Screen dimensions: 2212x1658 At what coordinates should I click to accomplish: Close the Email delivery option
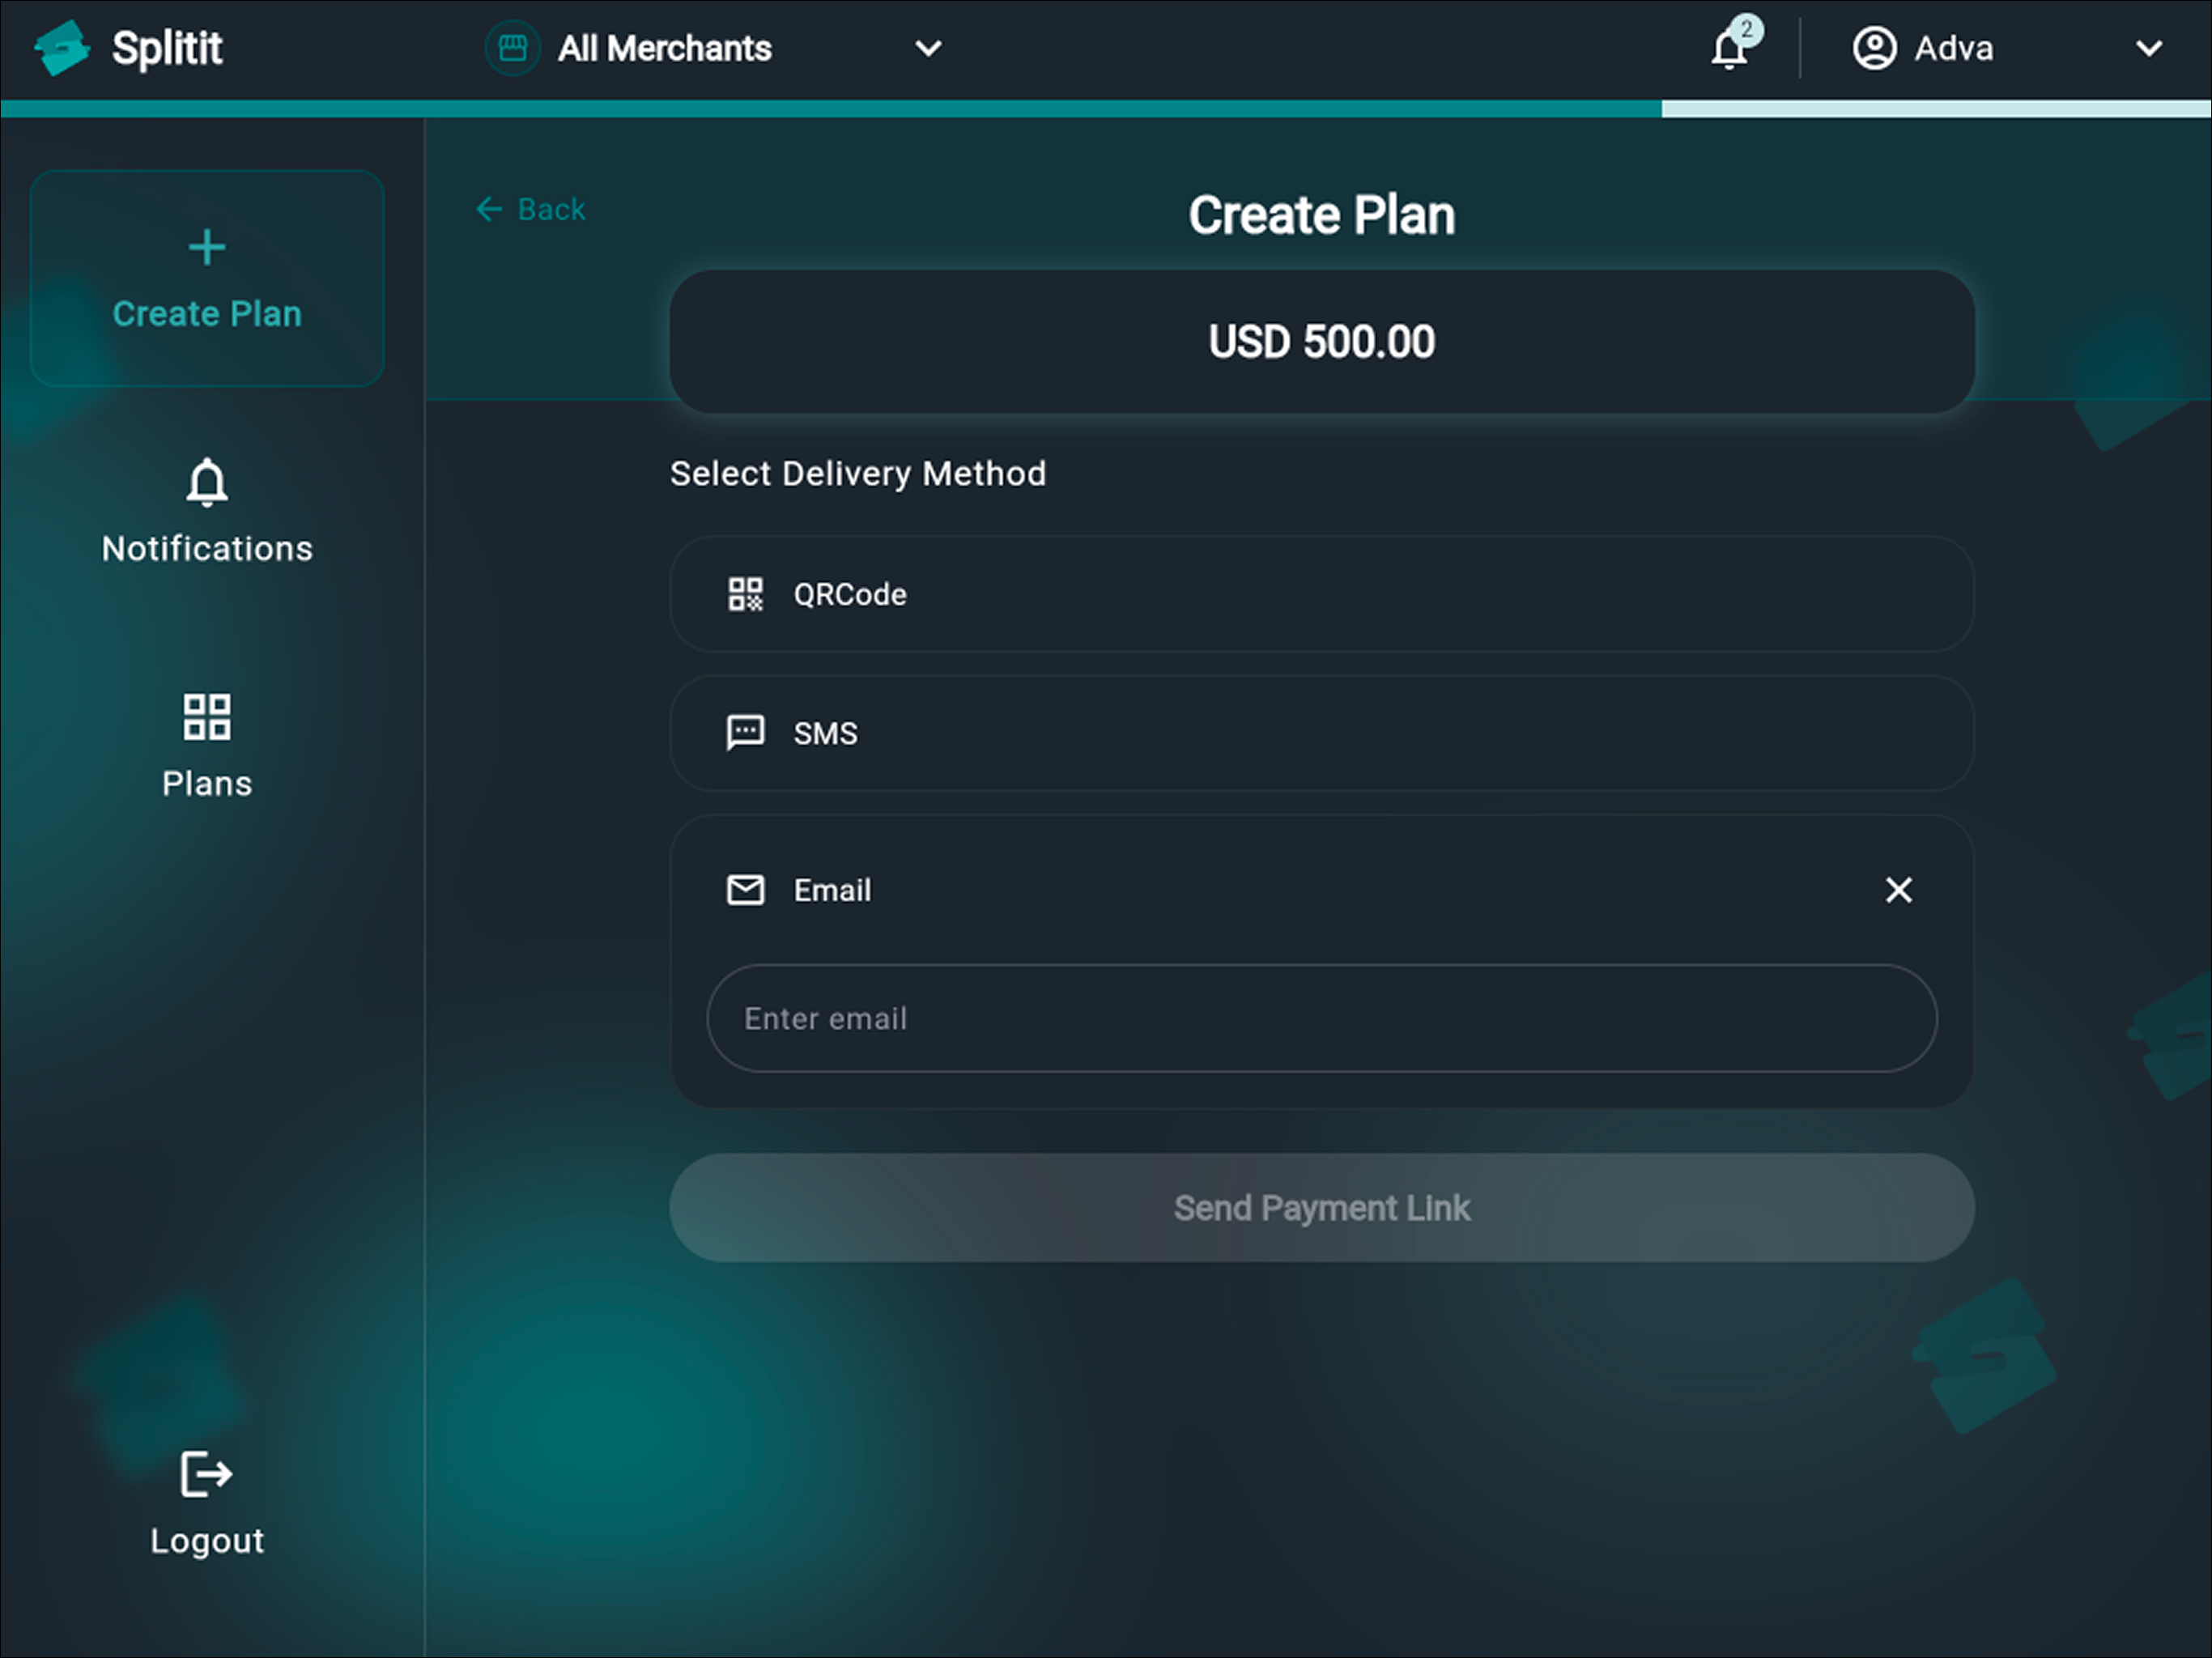coord(1898,890)
